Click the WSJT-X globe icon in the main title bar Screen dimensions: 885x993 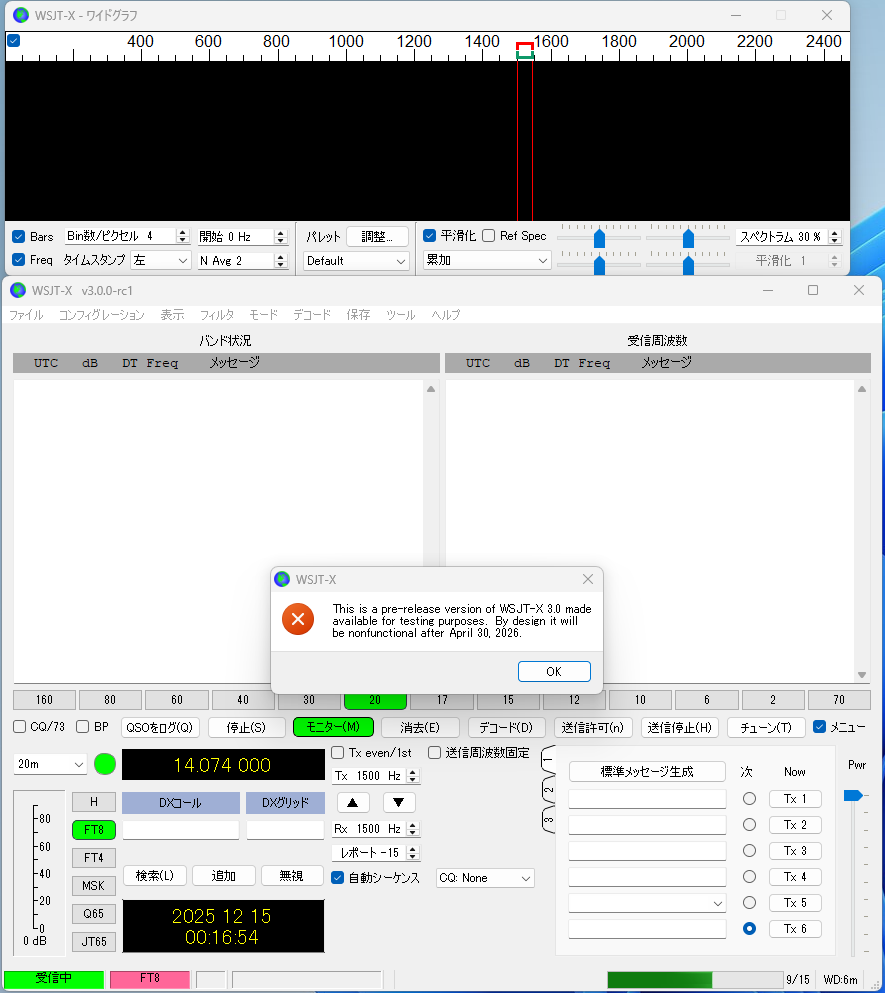pyautogui.click(x=18, y=290)
